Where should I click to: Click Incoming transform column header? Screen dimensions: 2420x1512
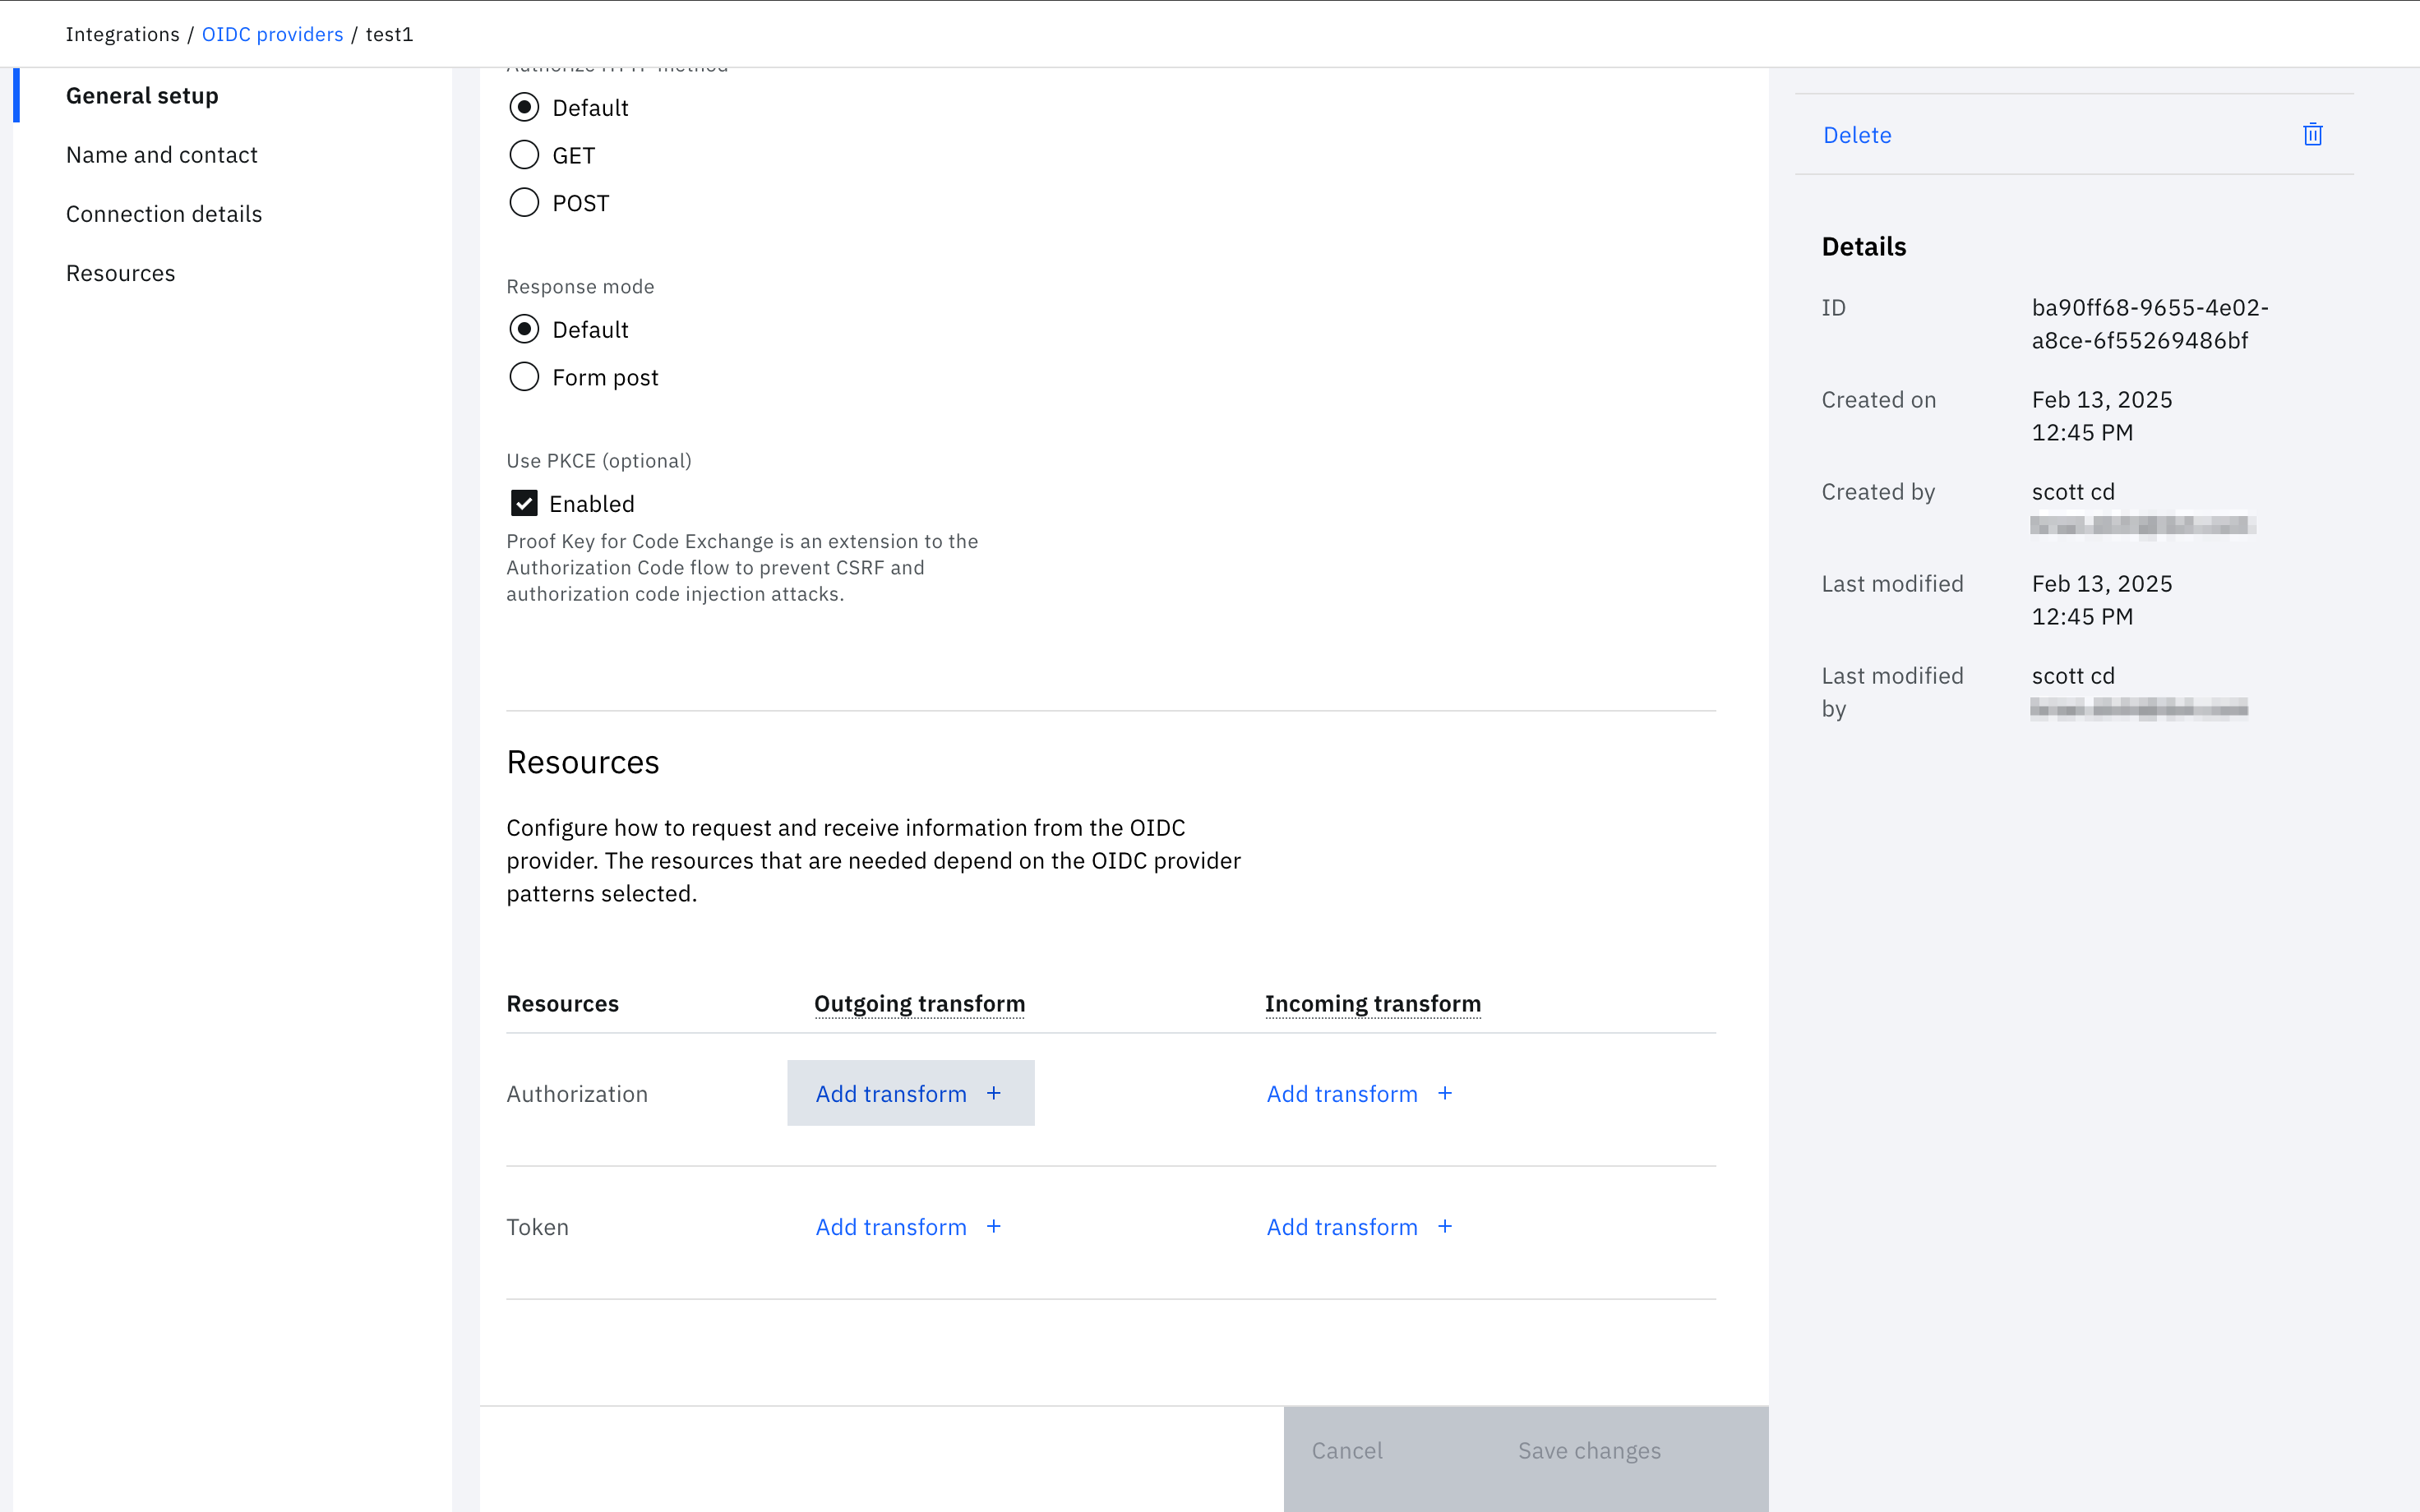(x=1372, y=1003)
